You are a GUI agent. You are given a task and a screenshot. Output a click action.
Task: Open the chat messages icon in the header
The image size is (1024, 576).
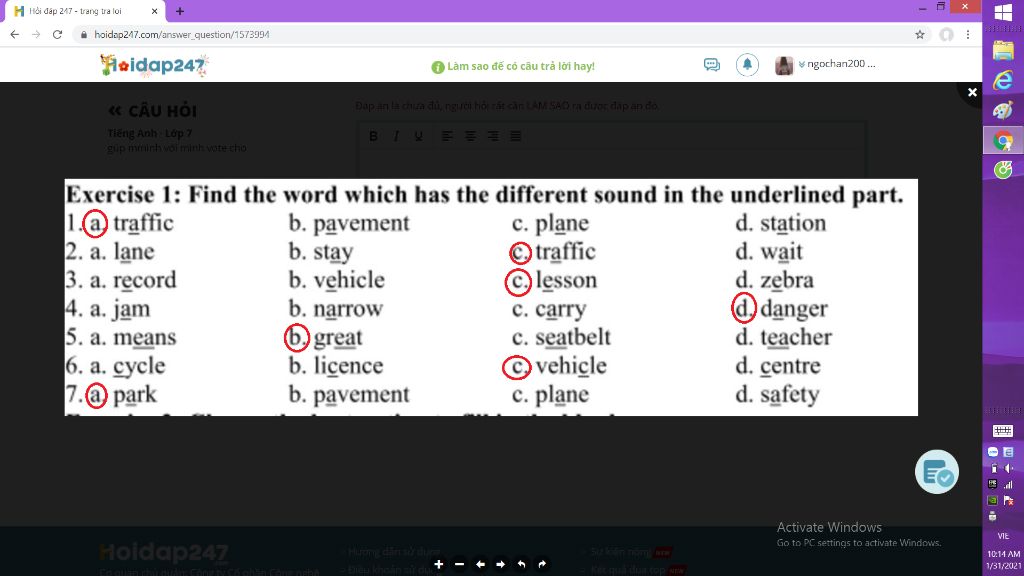(712, 65)
